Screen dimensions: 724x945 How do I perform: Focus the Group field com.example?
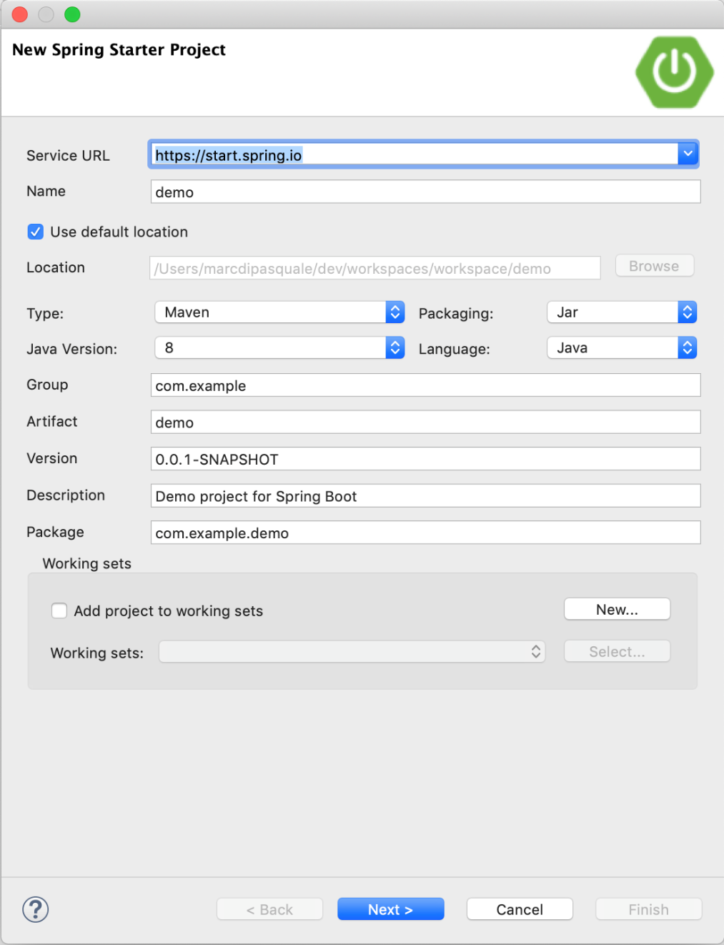click(x=425, y=385)
